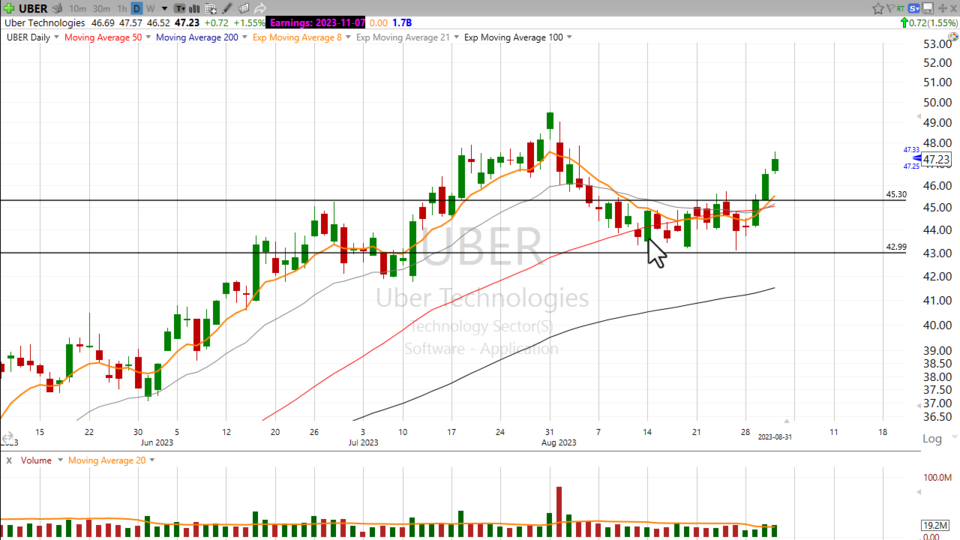Click the green 0.72(1.55%) change readout
Screen dimensions: 960x540
point(929,23)
